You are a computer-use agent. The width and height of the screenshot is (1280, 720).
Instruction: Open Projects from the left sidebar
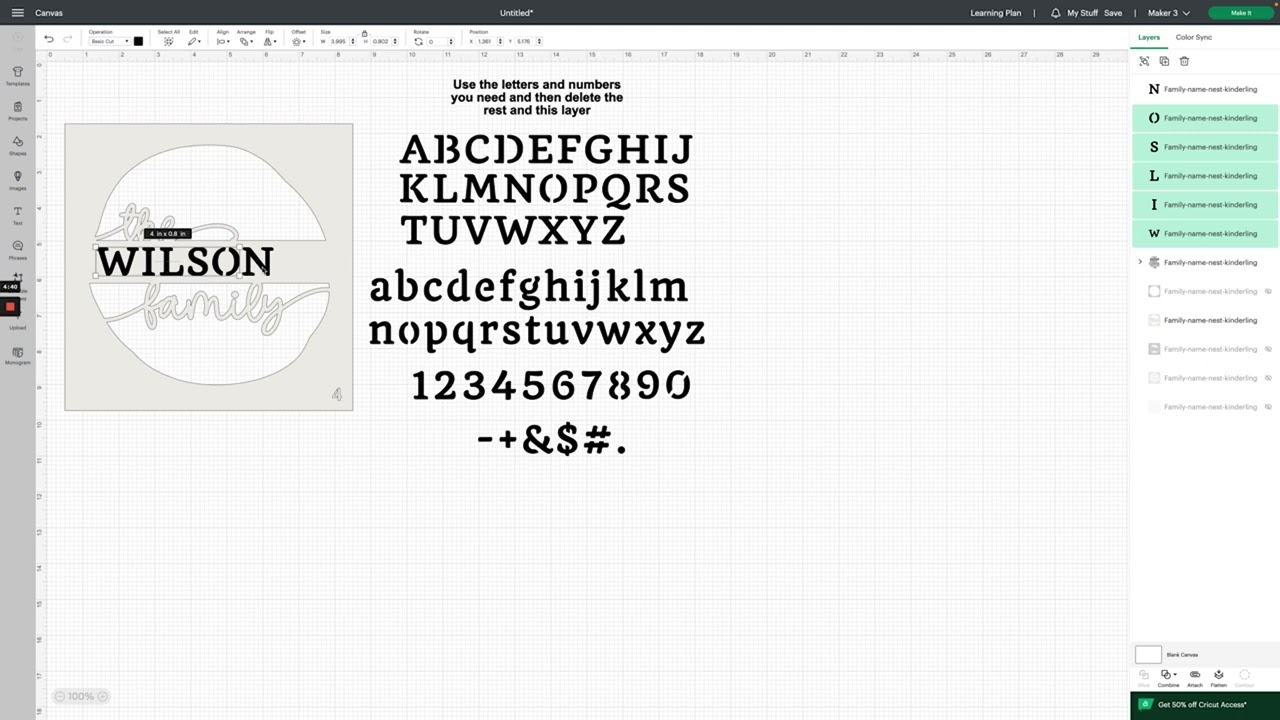click(x=17, y=110)
